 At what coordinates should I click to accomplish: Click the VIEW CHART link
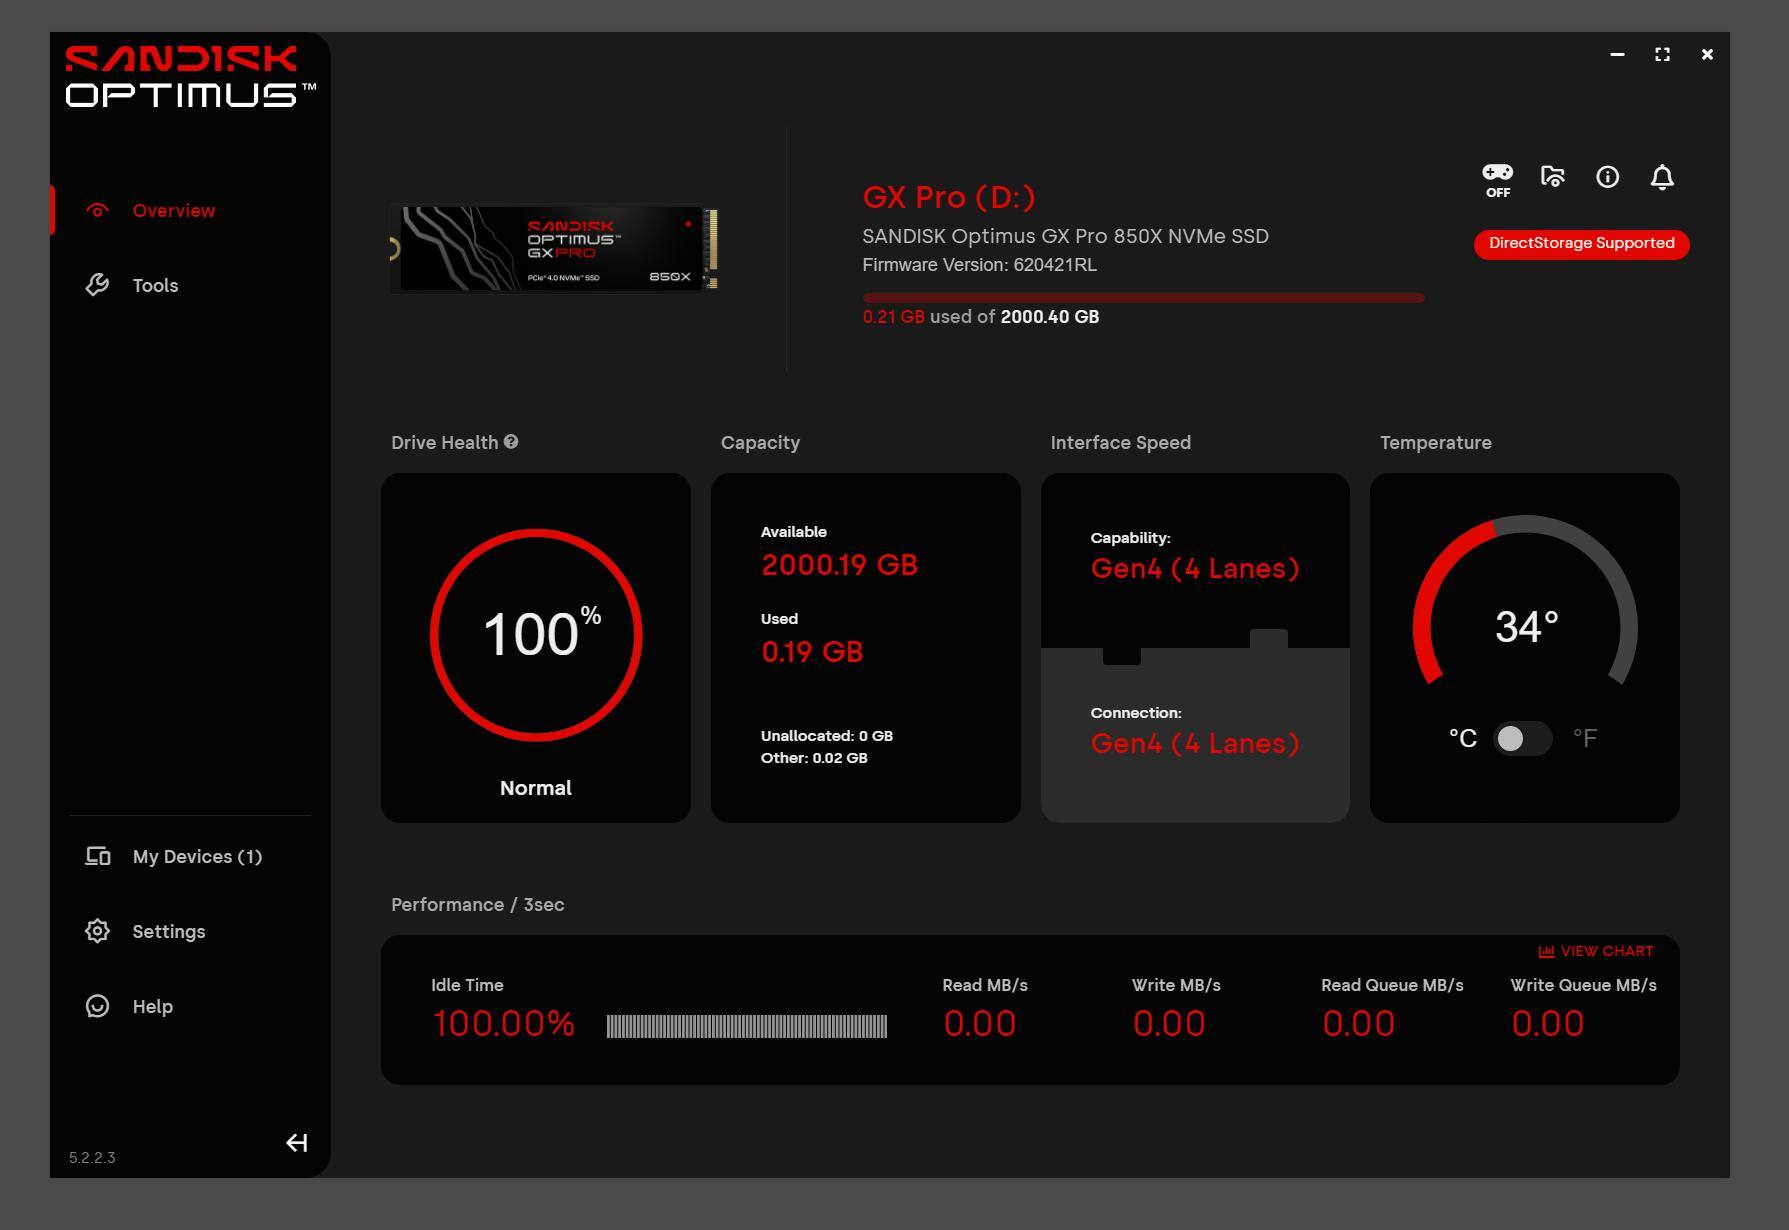1596,951
